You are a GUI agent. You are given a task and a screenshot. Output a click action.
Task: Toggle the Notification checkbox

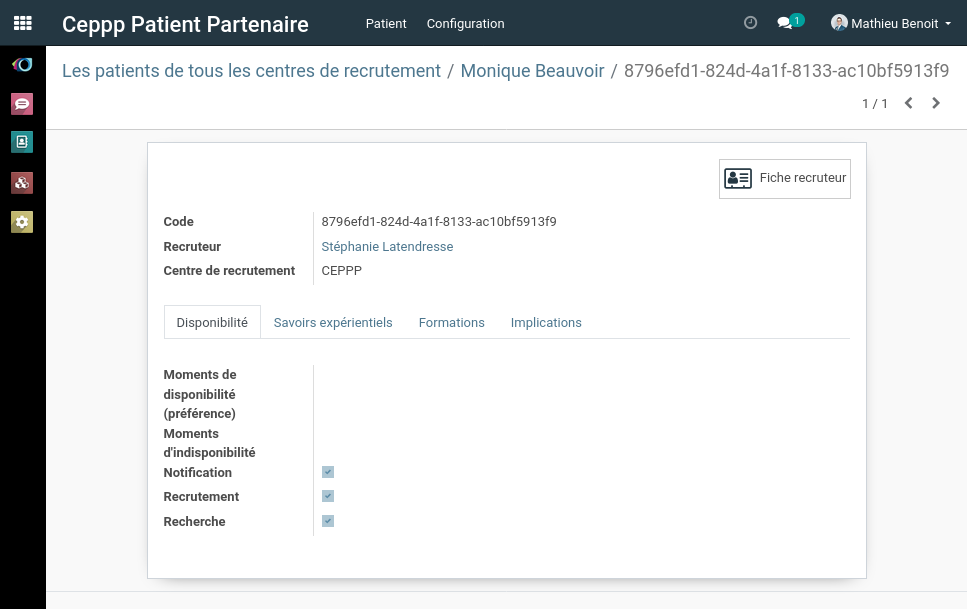(328, 472)
